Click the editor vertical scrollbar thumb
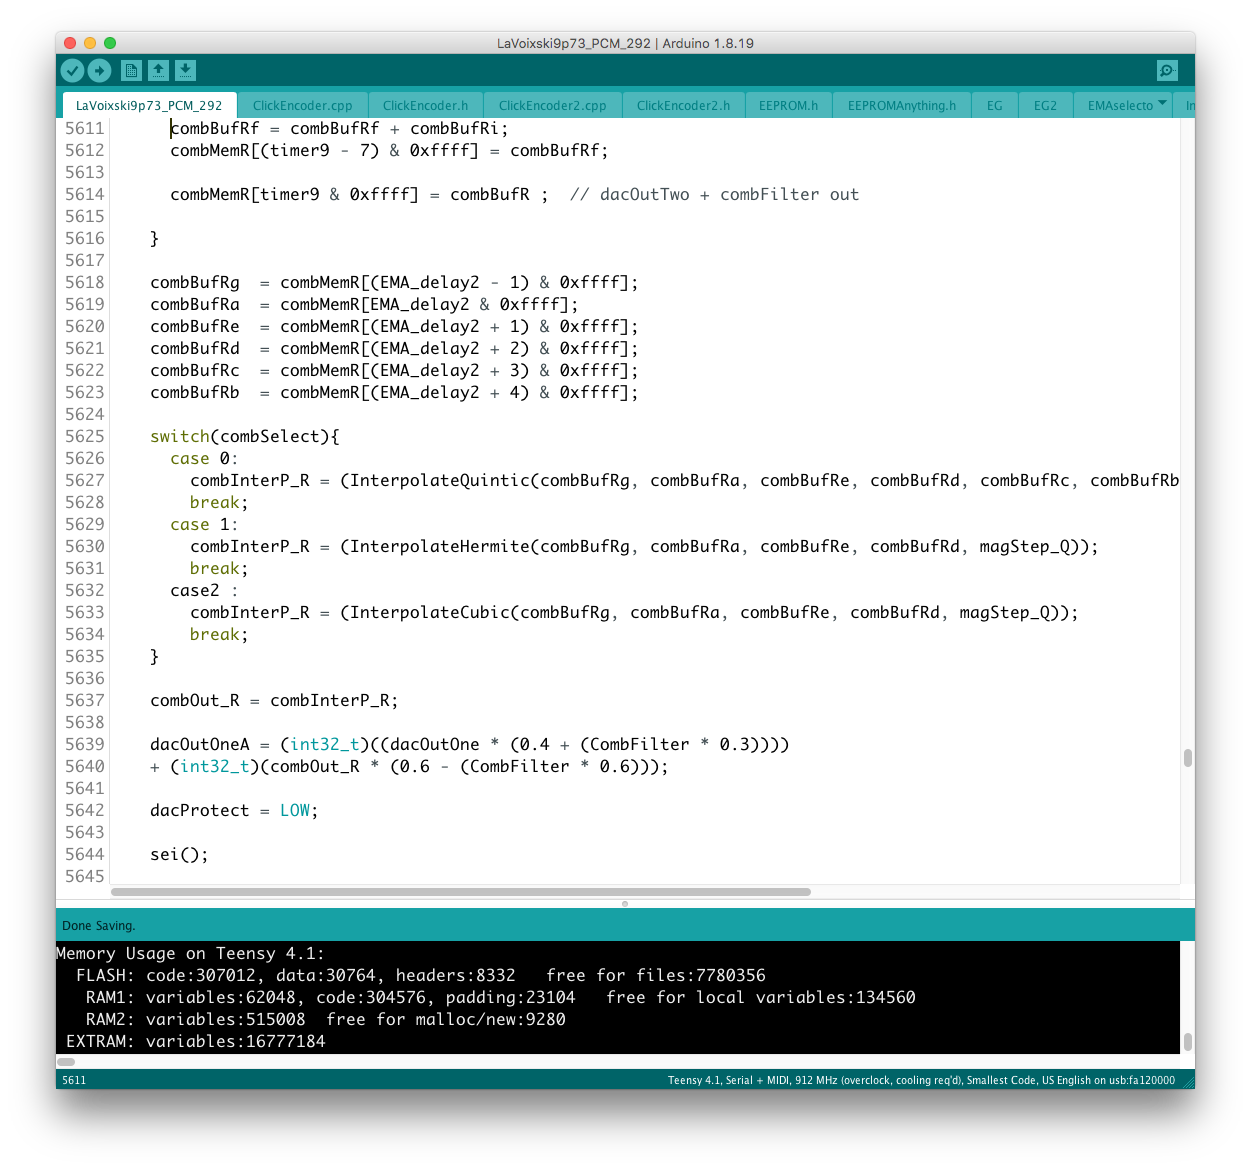Image resolution: width=1251 pixels, height=1169 pixels. (1187, 758)
